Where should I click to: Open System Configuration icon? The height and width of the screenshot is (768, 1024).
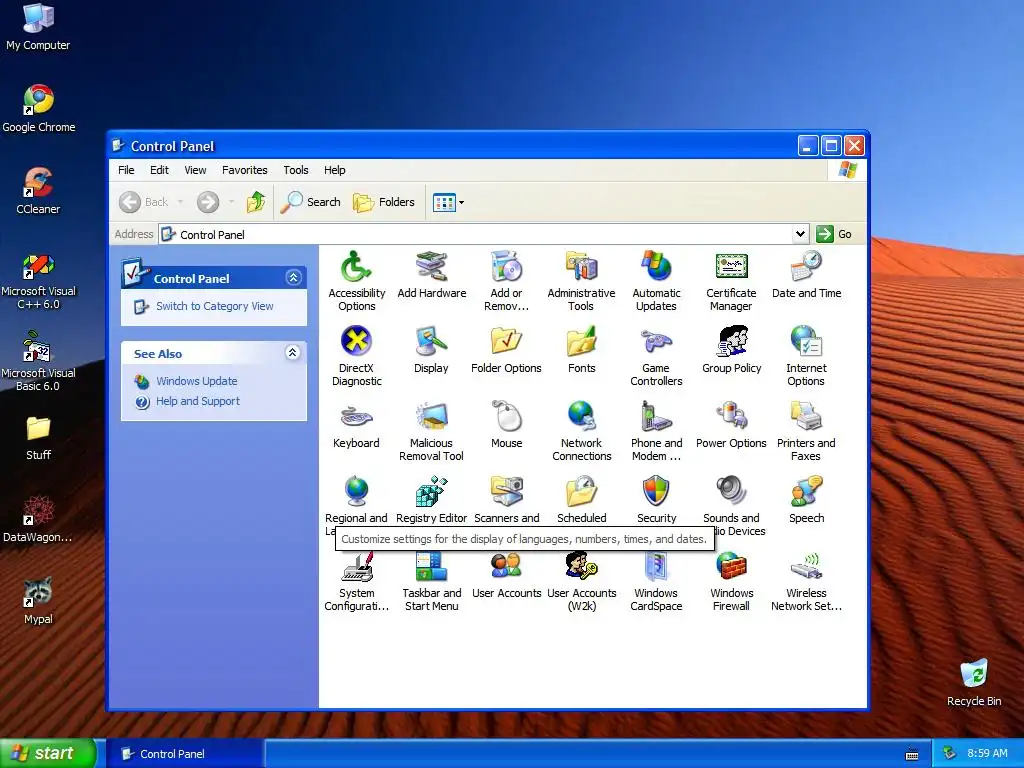point(356,567)
